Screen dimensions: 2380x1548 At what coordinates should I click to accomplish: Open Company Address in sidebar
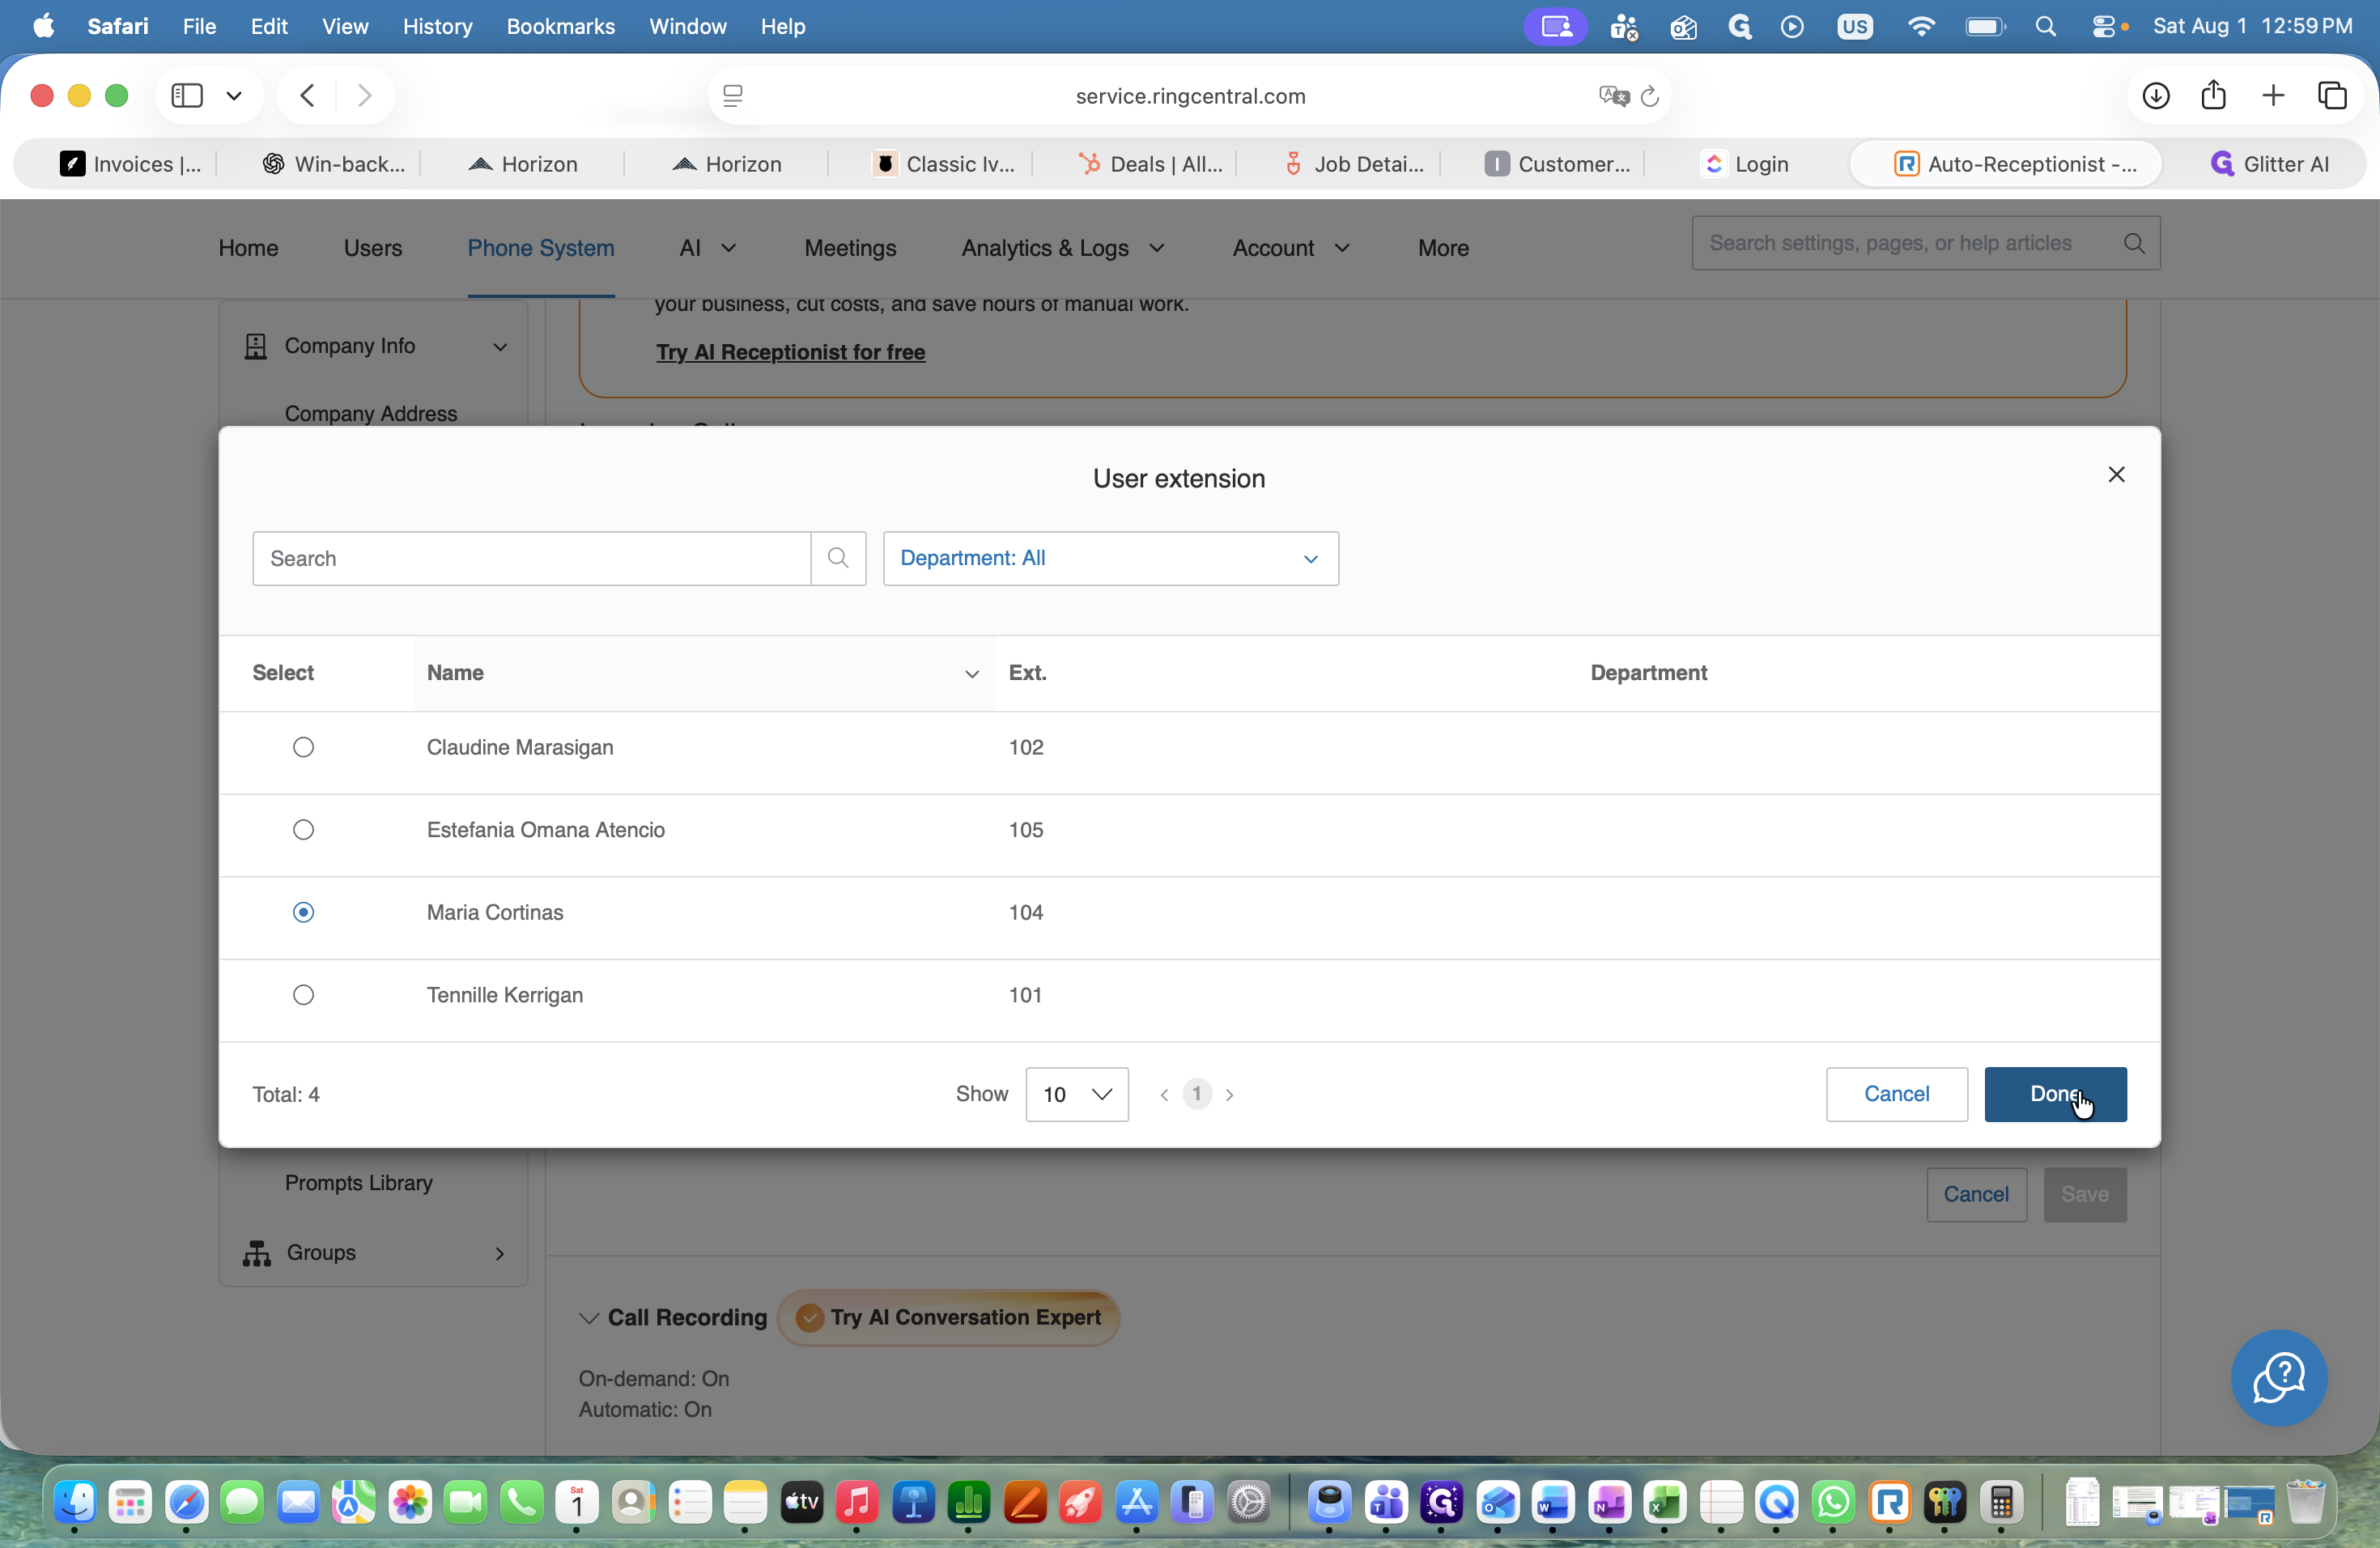tap(370, 414)
